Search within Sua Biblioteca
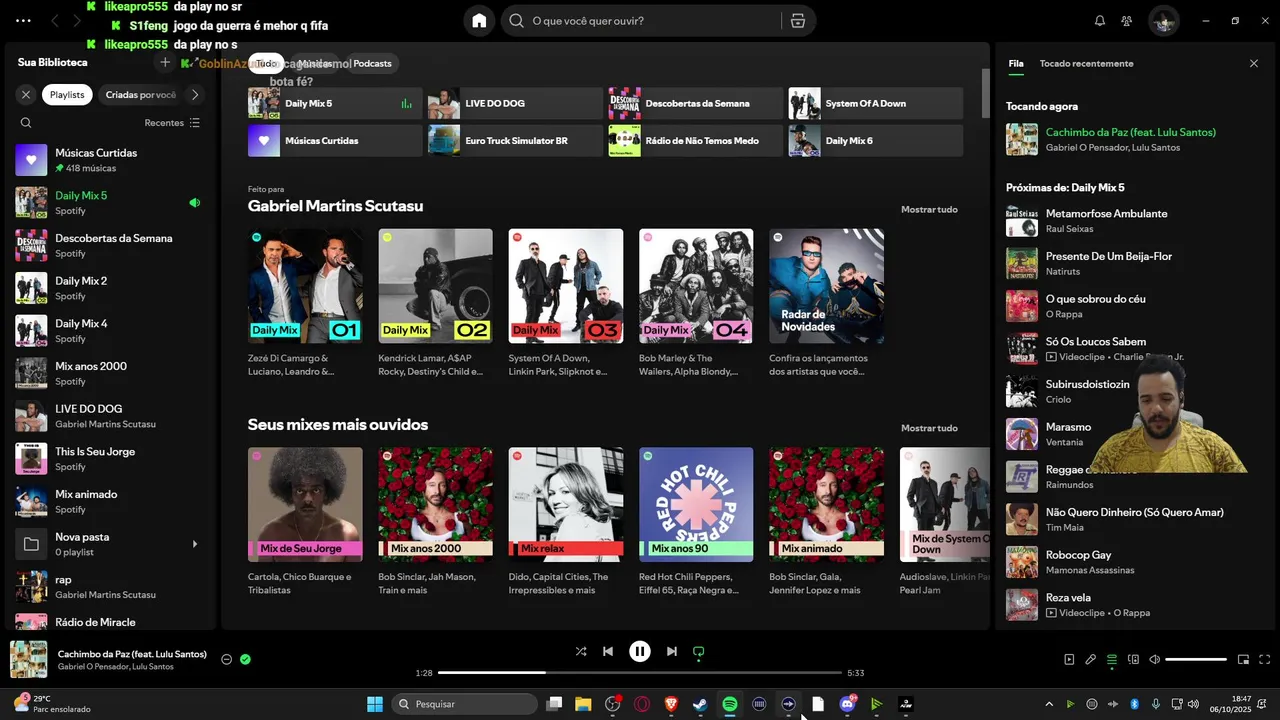The image size is (1280, 720). click(26, 123)
